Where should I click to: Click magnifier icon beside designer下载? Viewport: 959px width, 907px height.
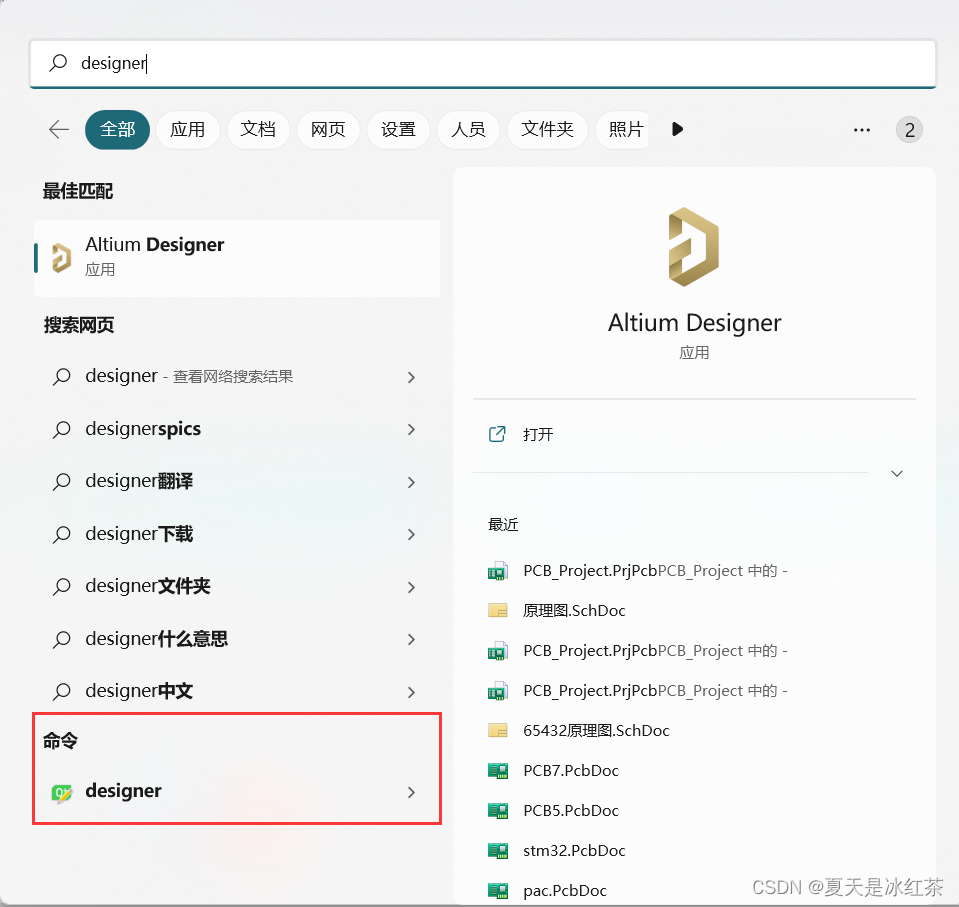pyautogui.click(x=61, y=535)
